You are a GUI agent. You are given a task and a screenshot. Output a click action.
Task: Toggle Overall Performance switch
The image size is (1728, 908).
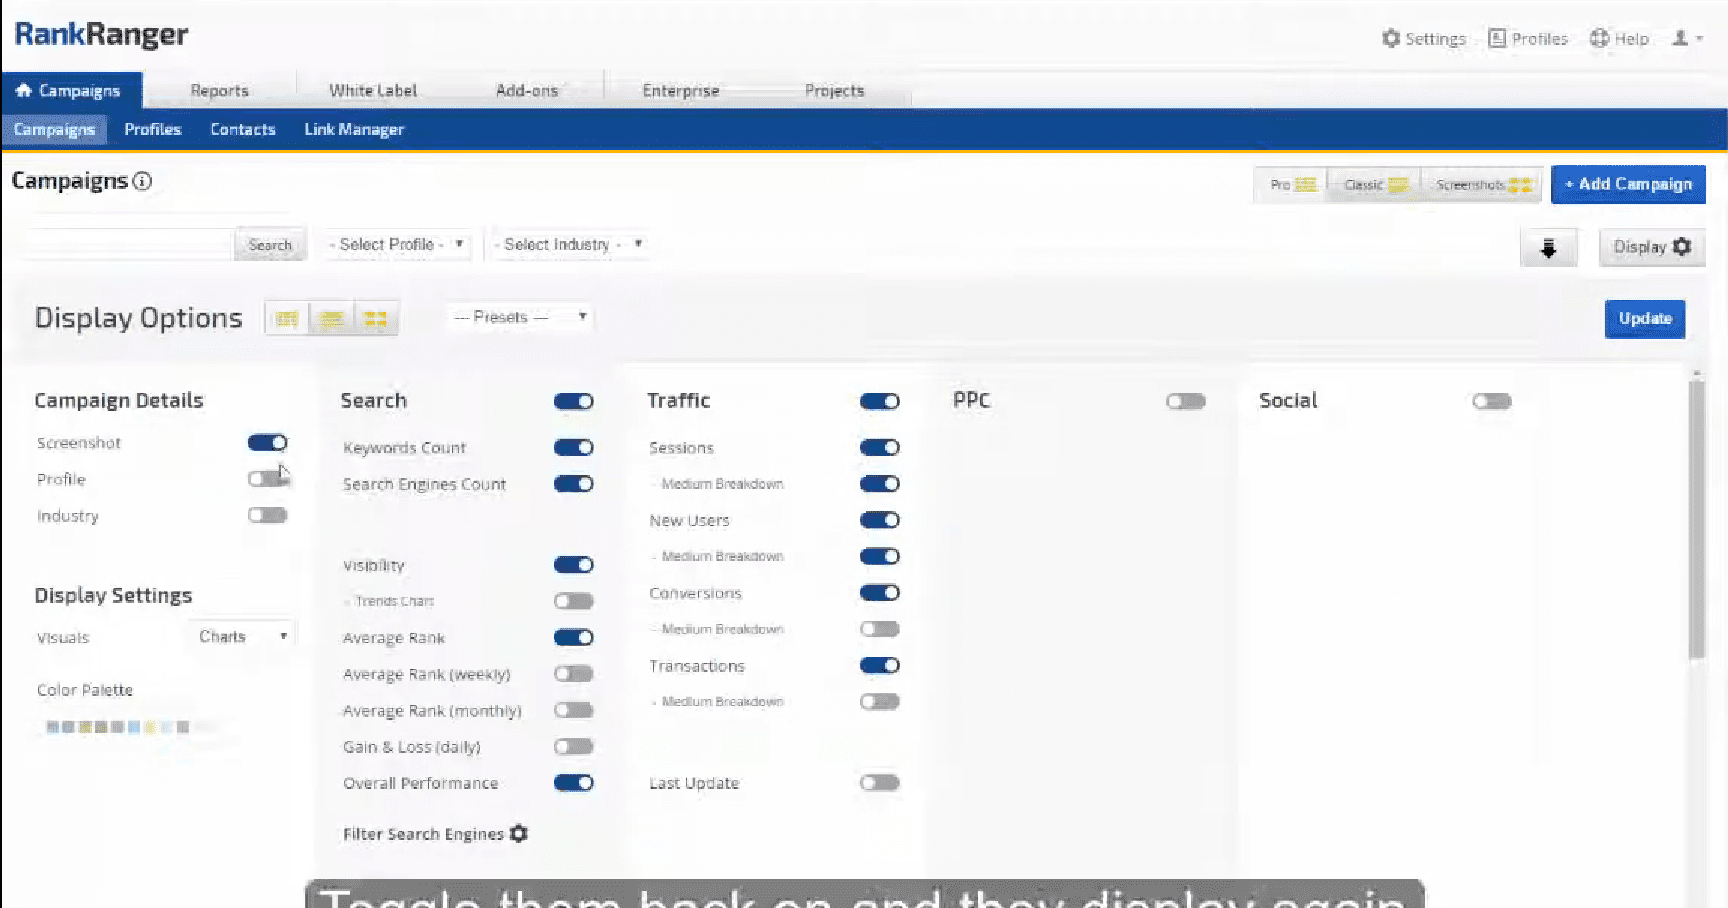573,783
